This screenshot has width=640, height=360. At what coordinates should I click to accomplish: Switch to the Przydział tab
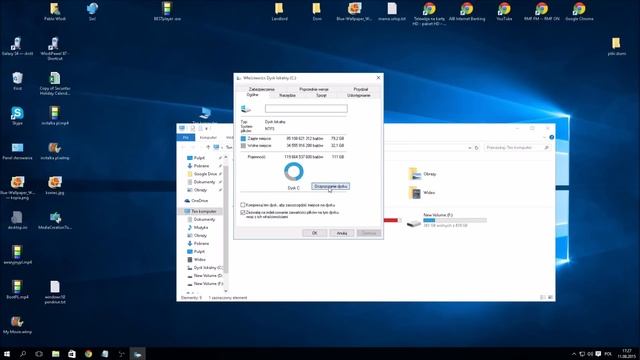361,89
